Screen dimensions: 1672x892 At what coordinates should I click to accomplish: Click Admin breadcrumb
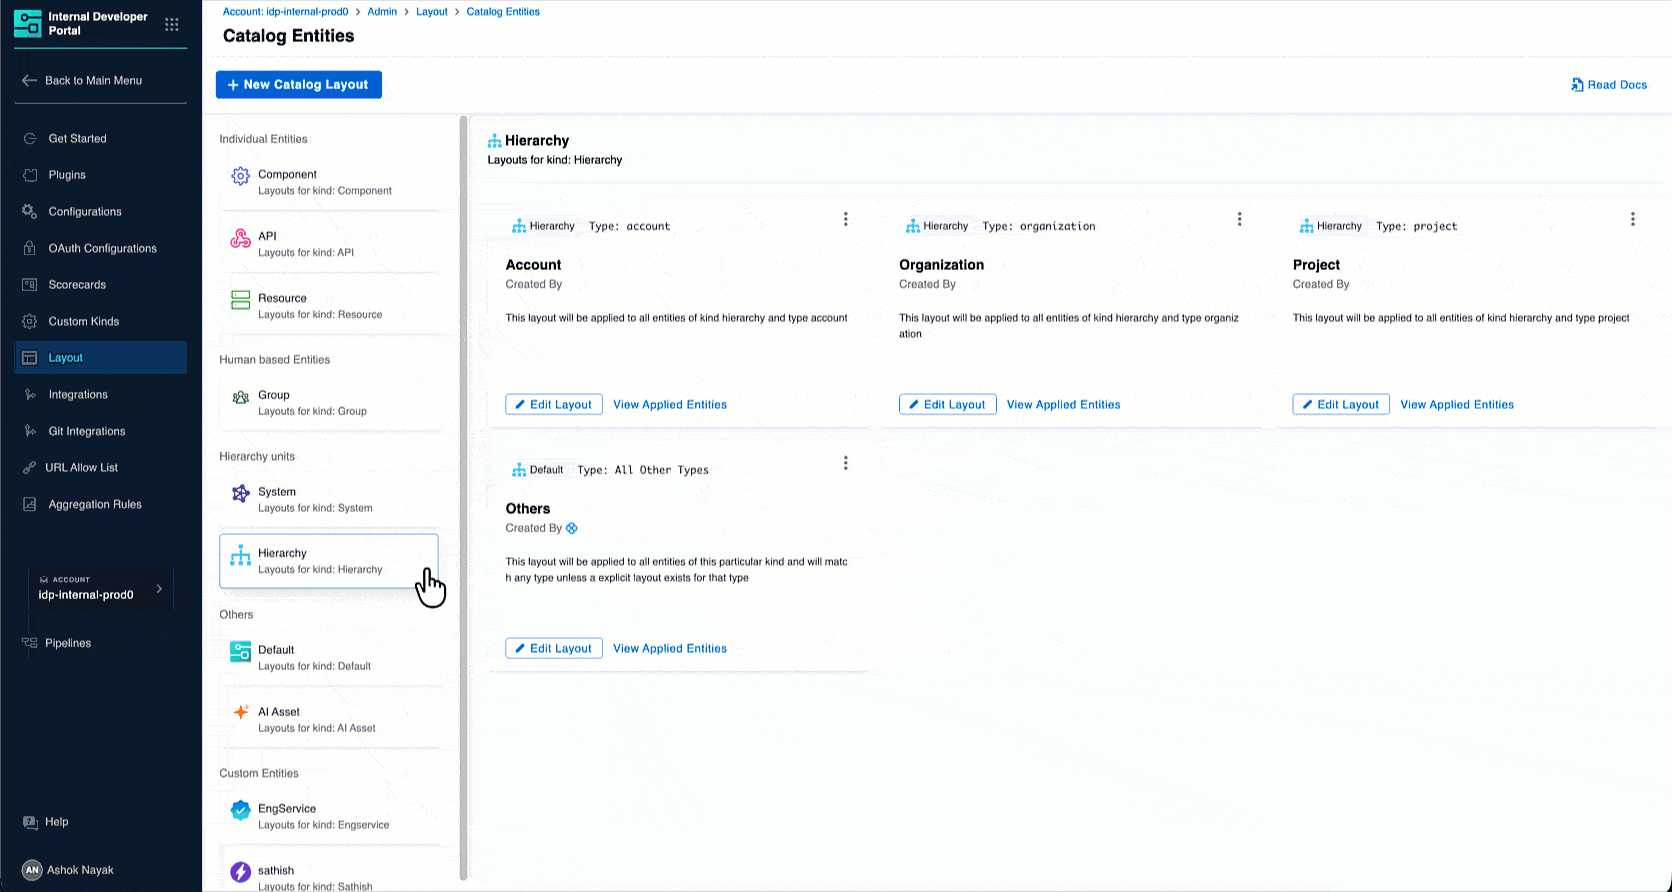click(x=382, y=12)
